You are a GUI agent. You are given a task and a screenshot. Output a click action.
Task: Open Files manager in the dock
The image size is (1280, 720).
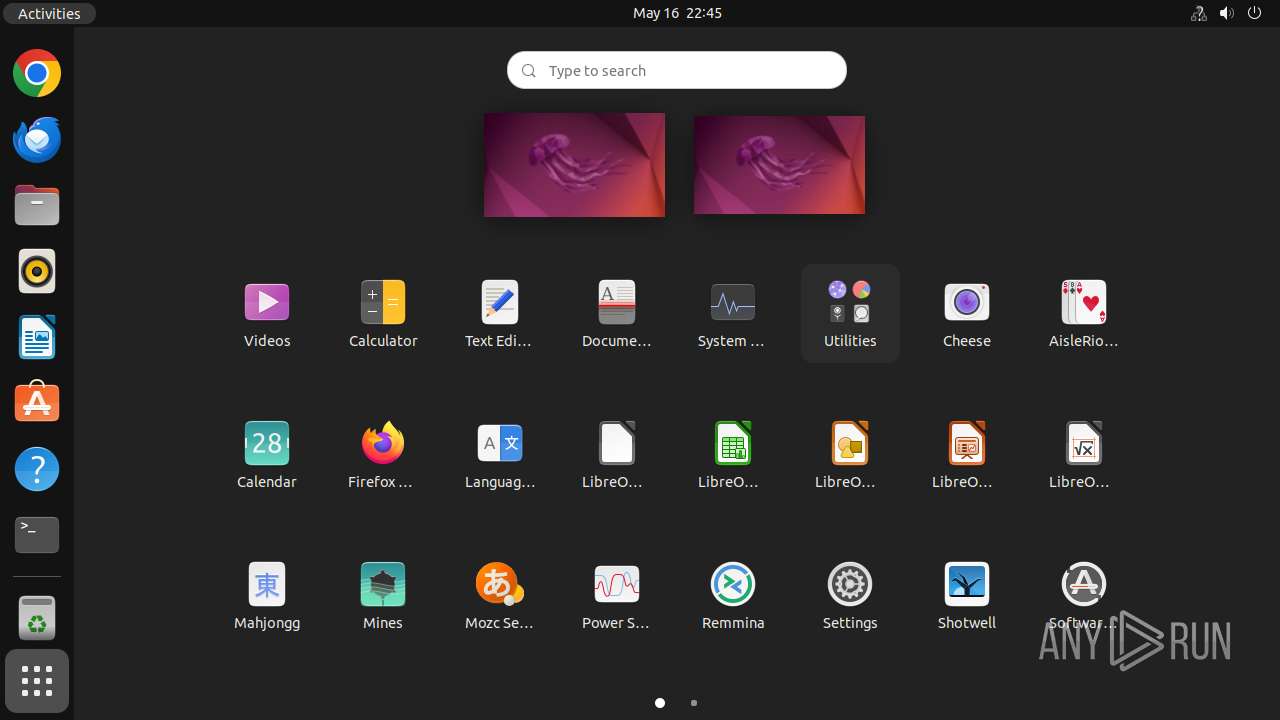tap(37, 206)
